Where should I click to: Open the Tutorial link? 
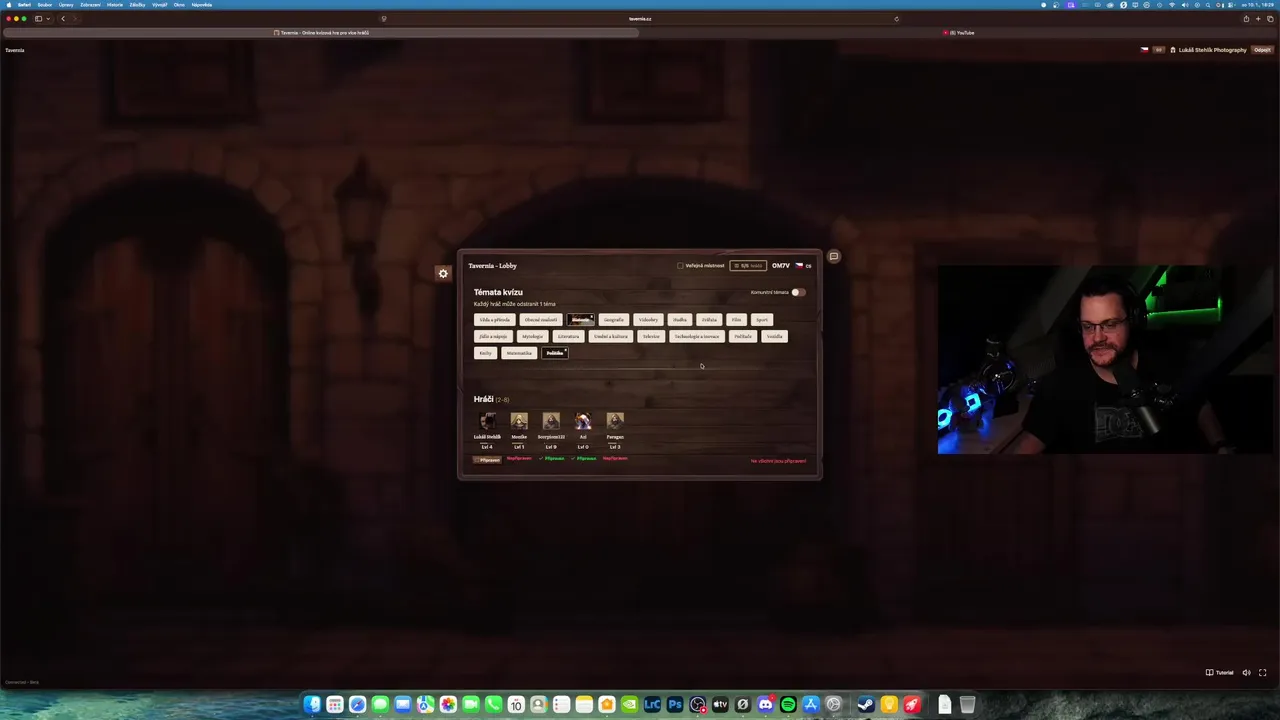coord(1219,673)
